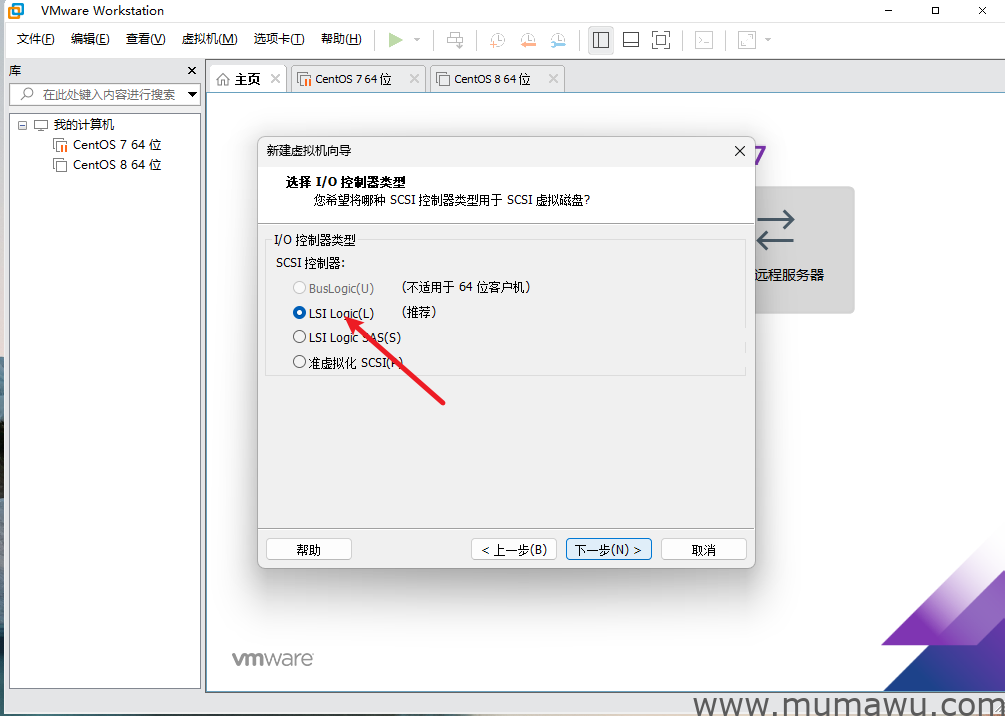The width and height of the screenshot is (1005, 716).
Task: Open the snapshot manager wrench-clock icon
Action: [558, 40]
